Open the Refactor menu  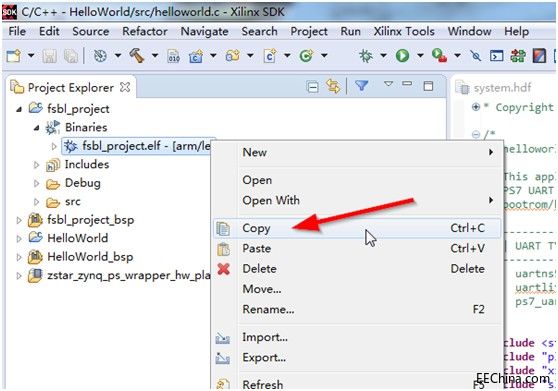(x=145, y=31)
